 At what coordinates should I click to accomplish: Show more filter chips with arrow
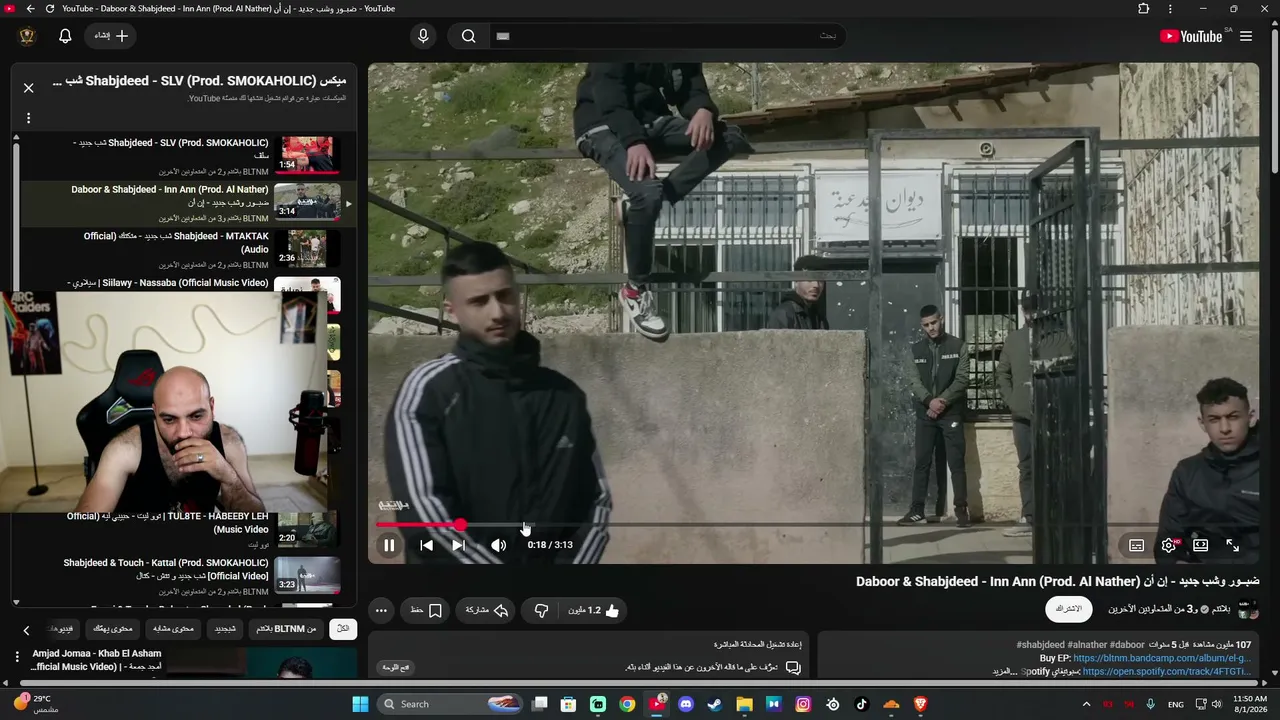(27, 630)
